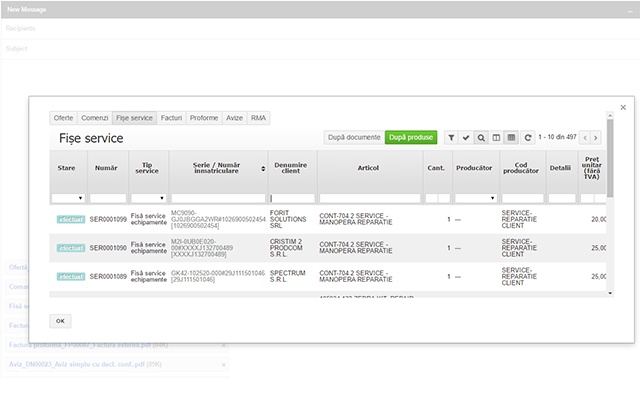Switch to the Oferte tab

point(63,118)
